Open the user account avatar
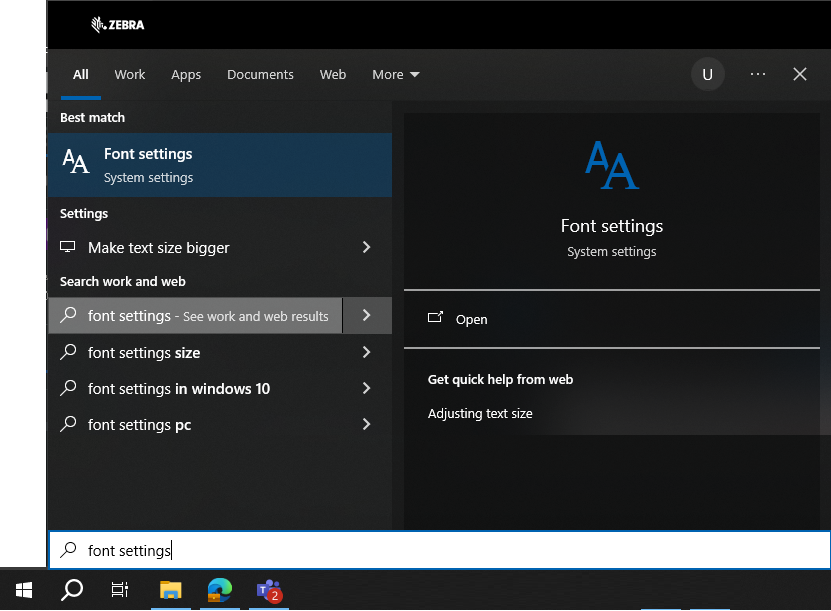Screen dimensions: 831x611 (x=707, y=74)
